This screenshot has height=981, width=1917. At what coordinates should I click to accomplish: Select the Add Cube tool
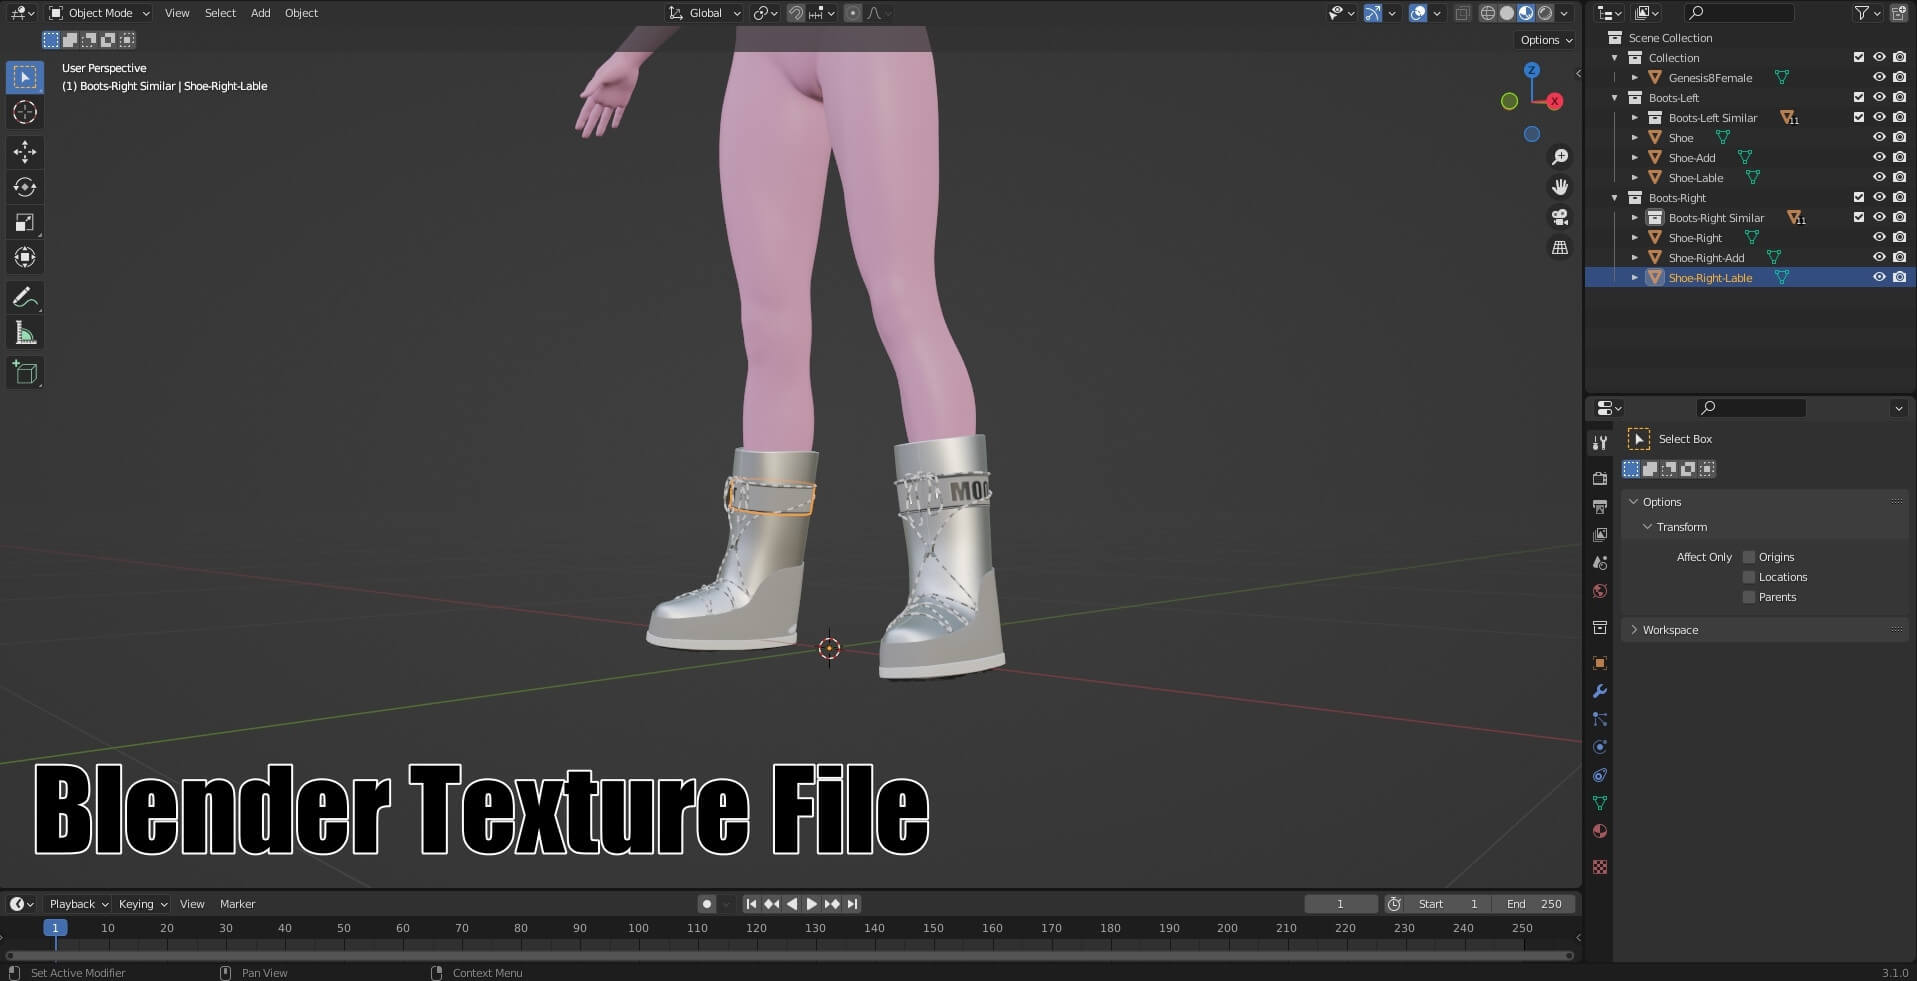pos(25,373)
